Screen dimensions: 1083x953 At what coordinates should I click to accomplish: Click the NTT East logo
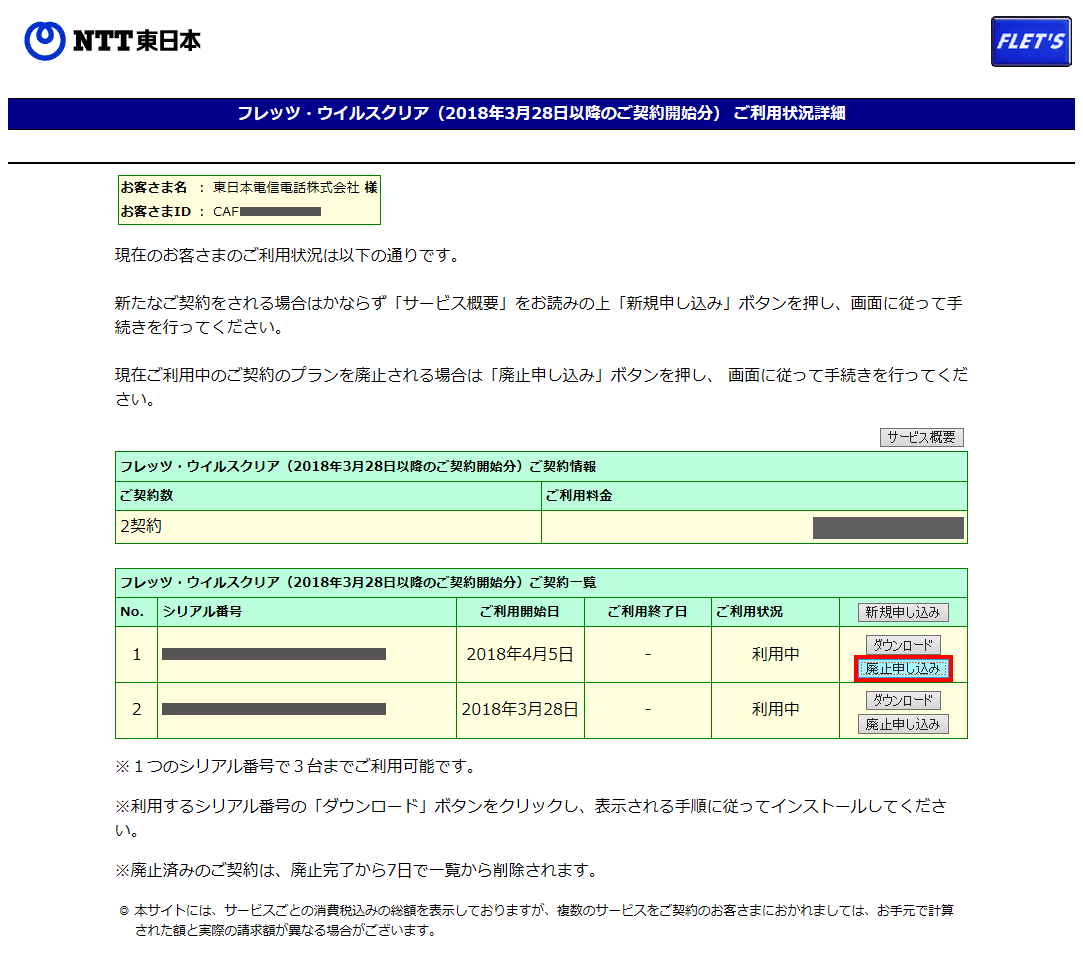(112, 40)
